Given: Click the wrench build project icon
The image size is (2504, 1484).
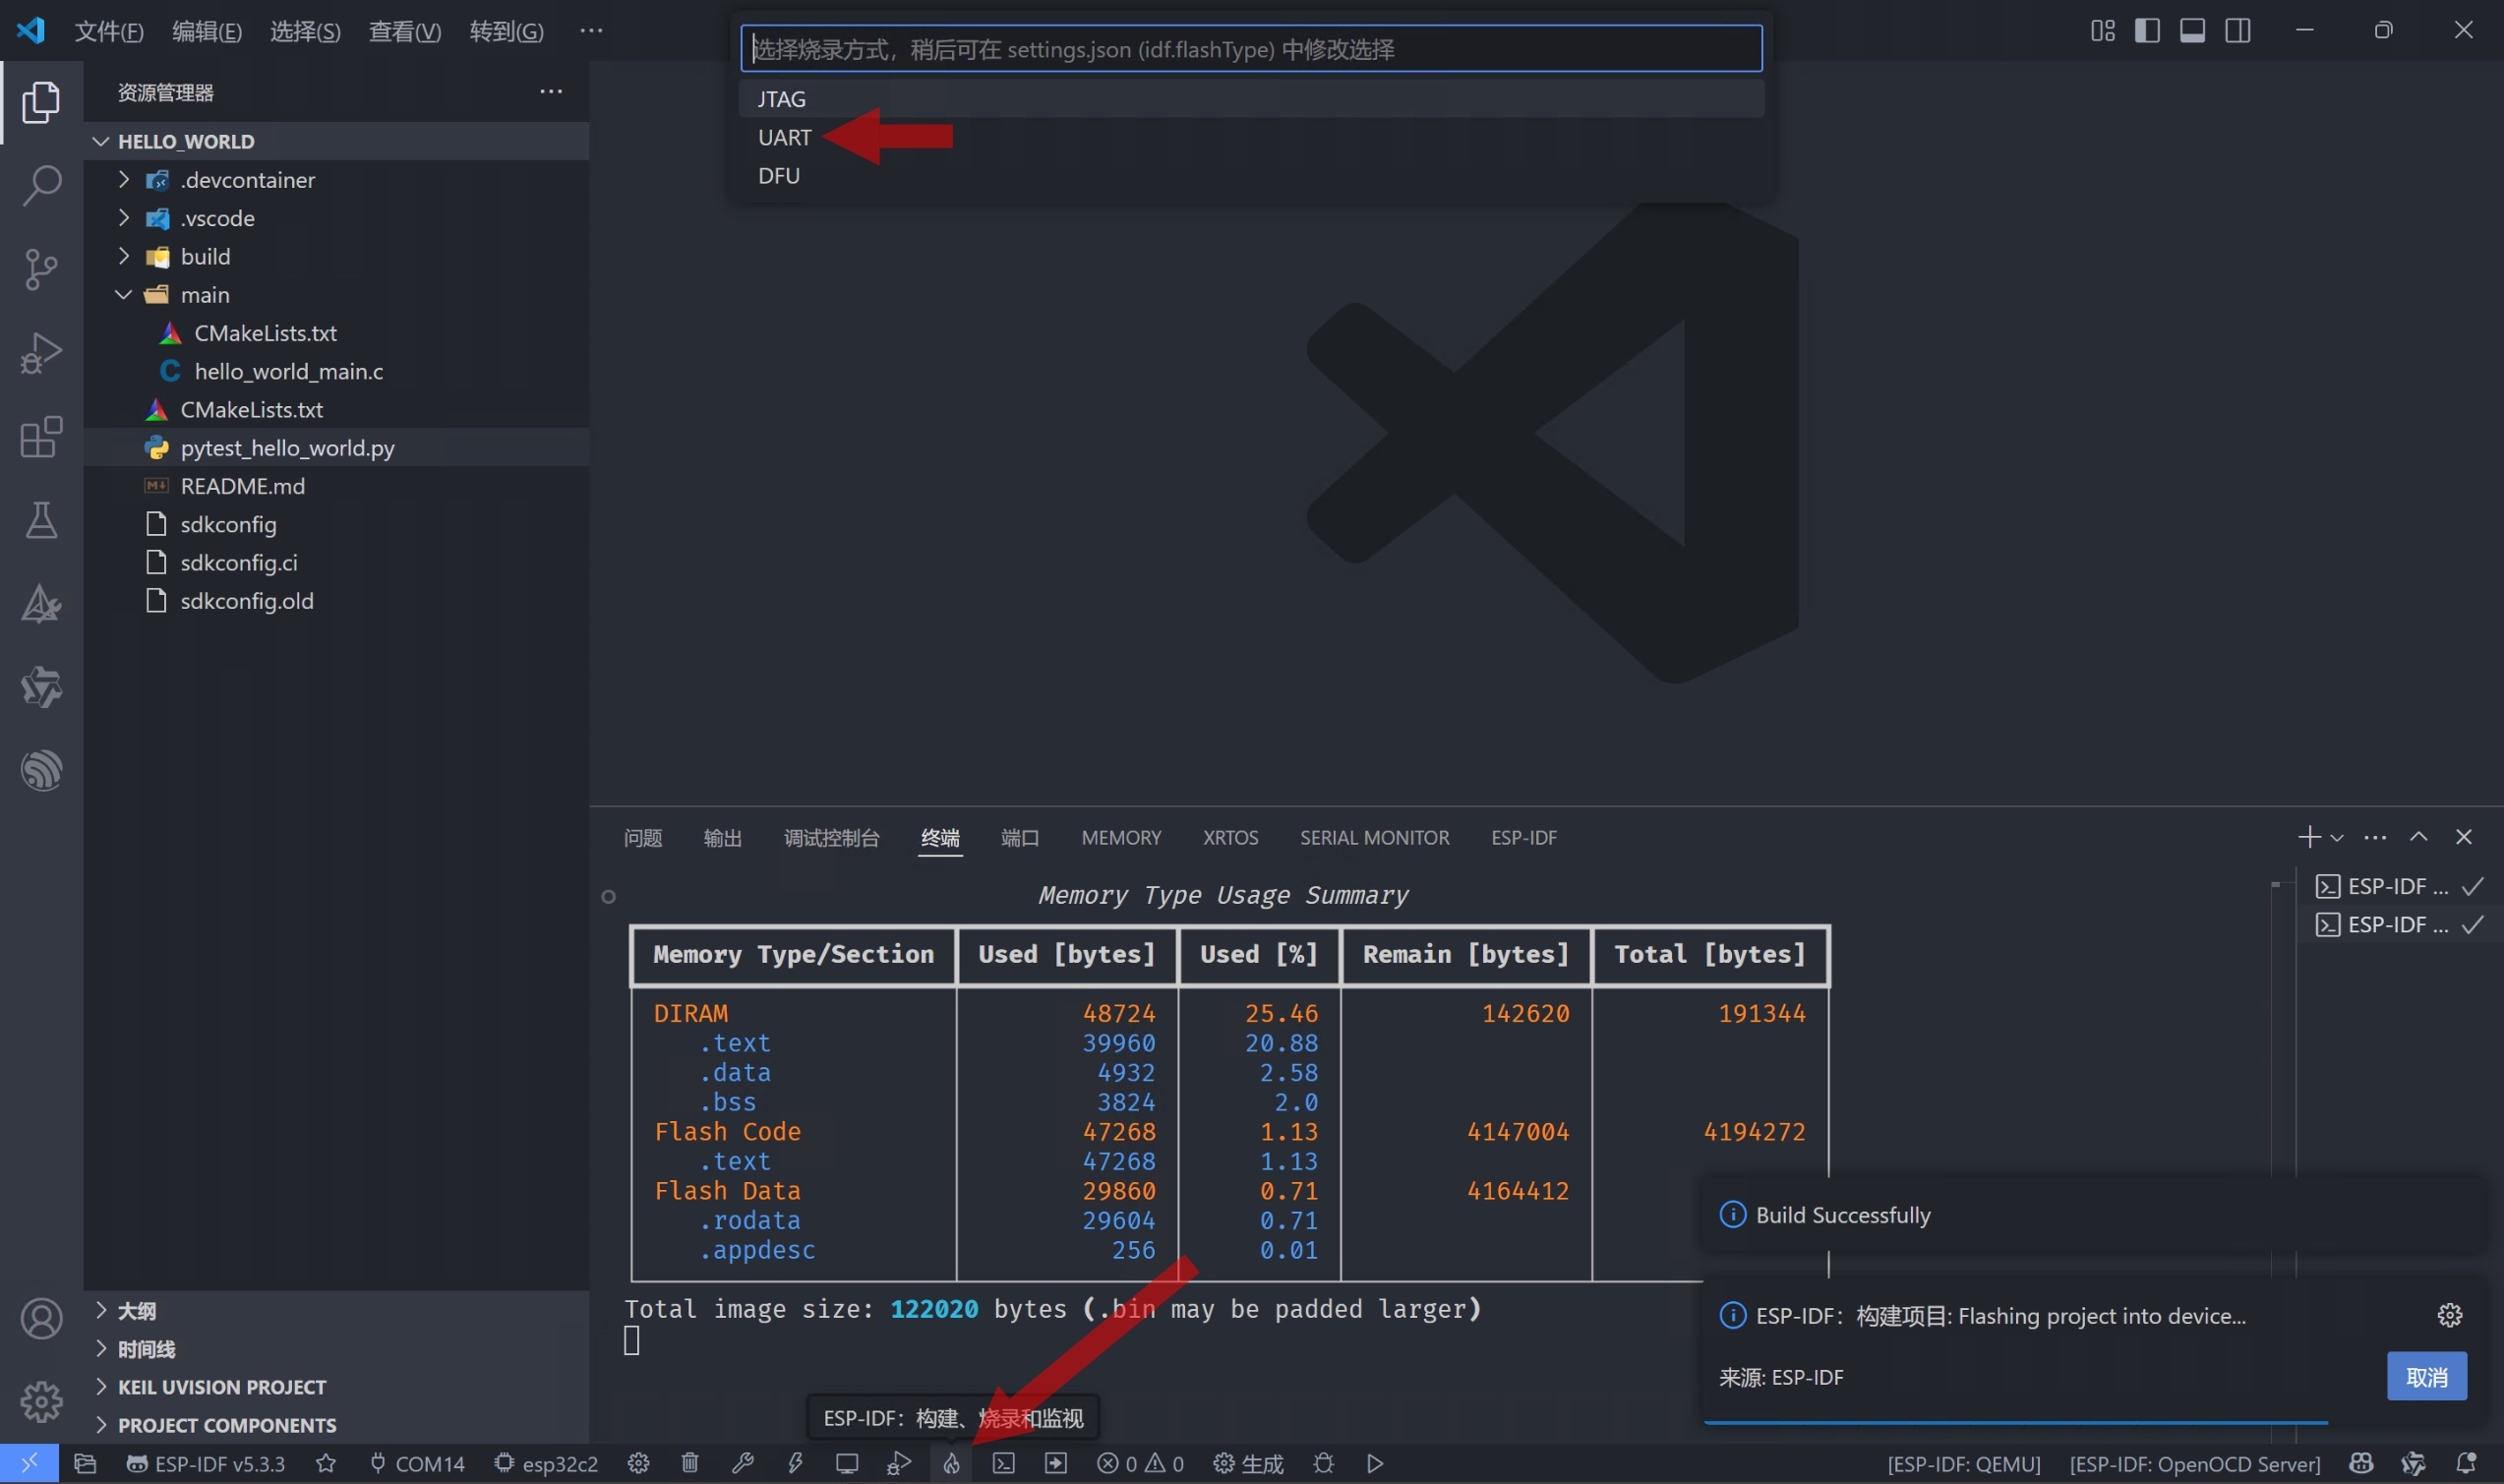Looking at the screenshot, I should (742, 1463).
